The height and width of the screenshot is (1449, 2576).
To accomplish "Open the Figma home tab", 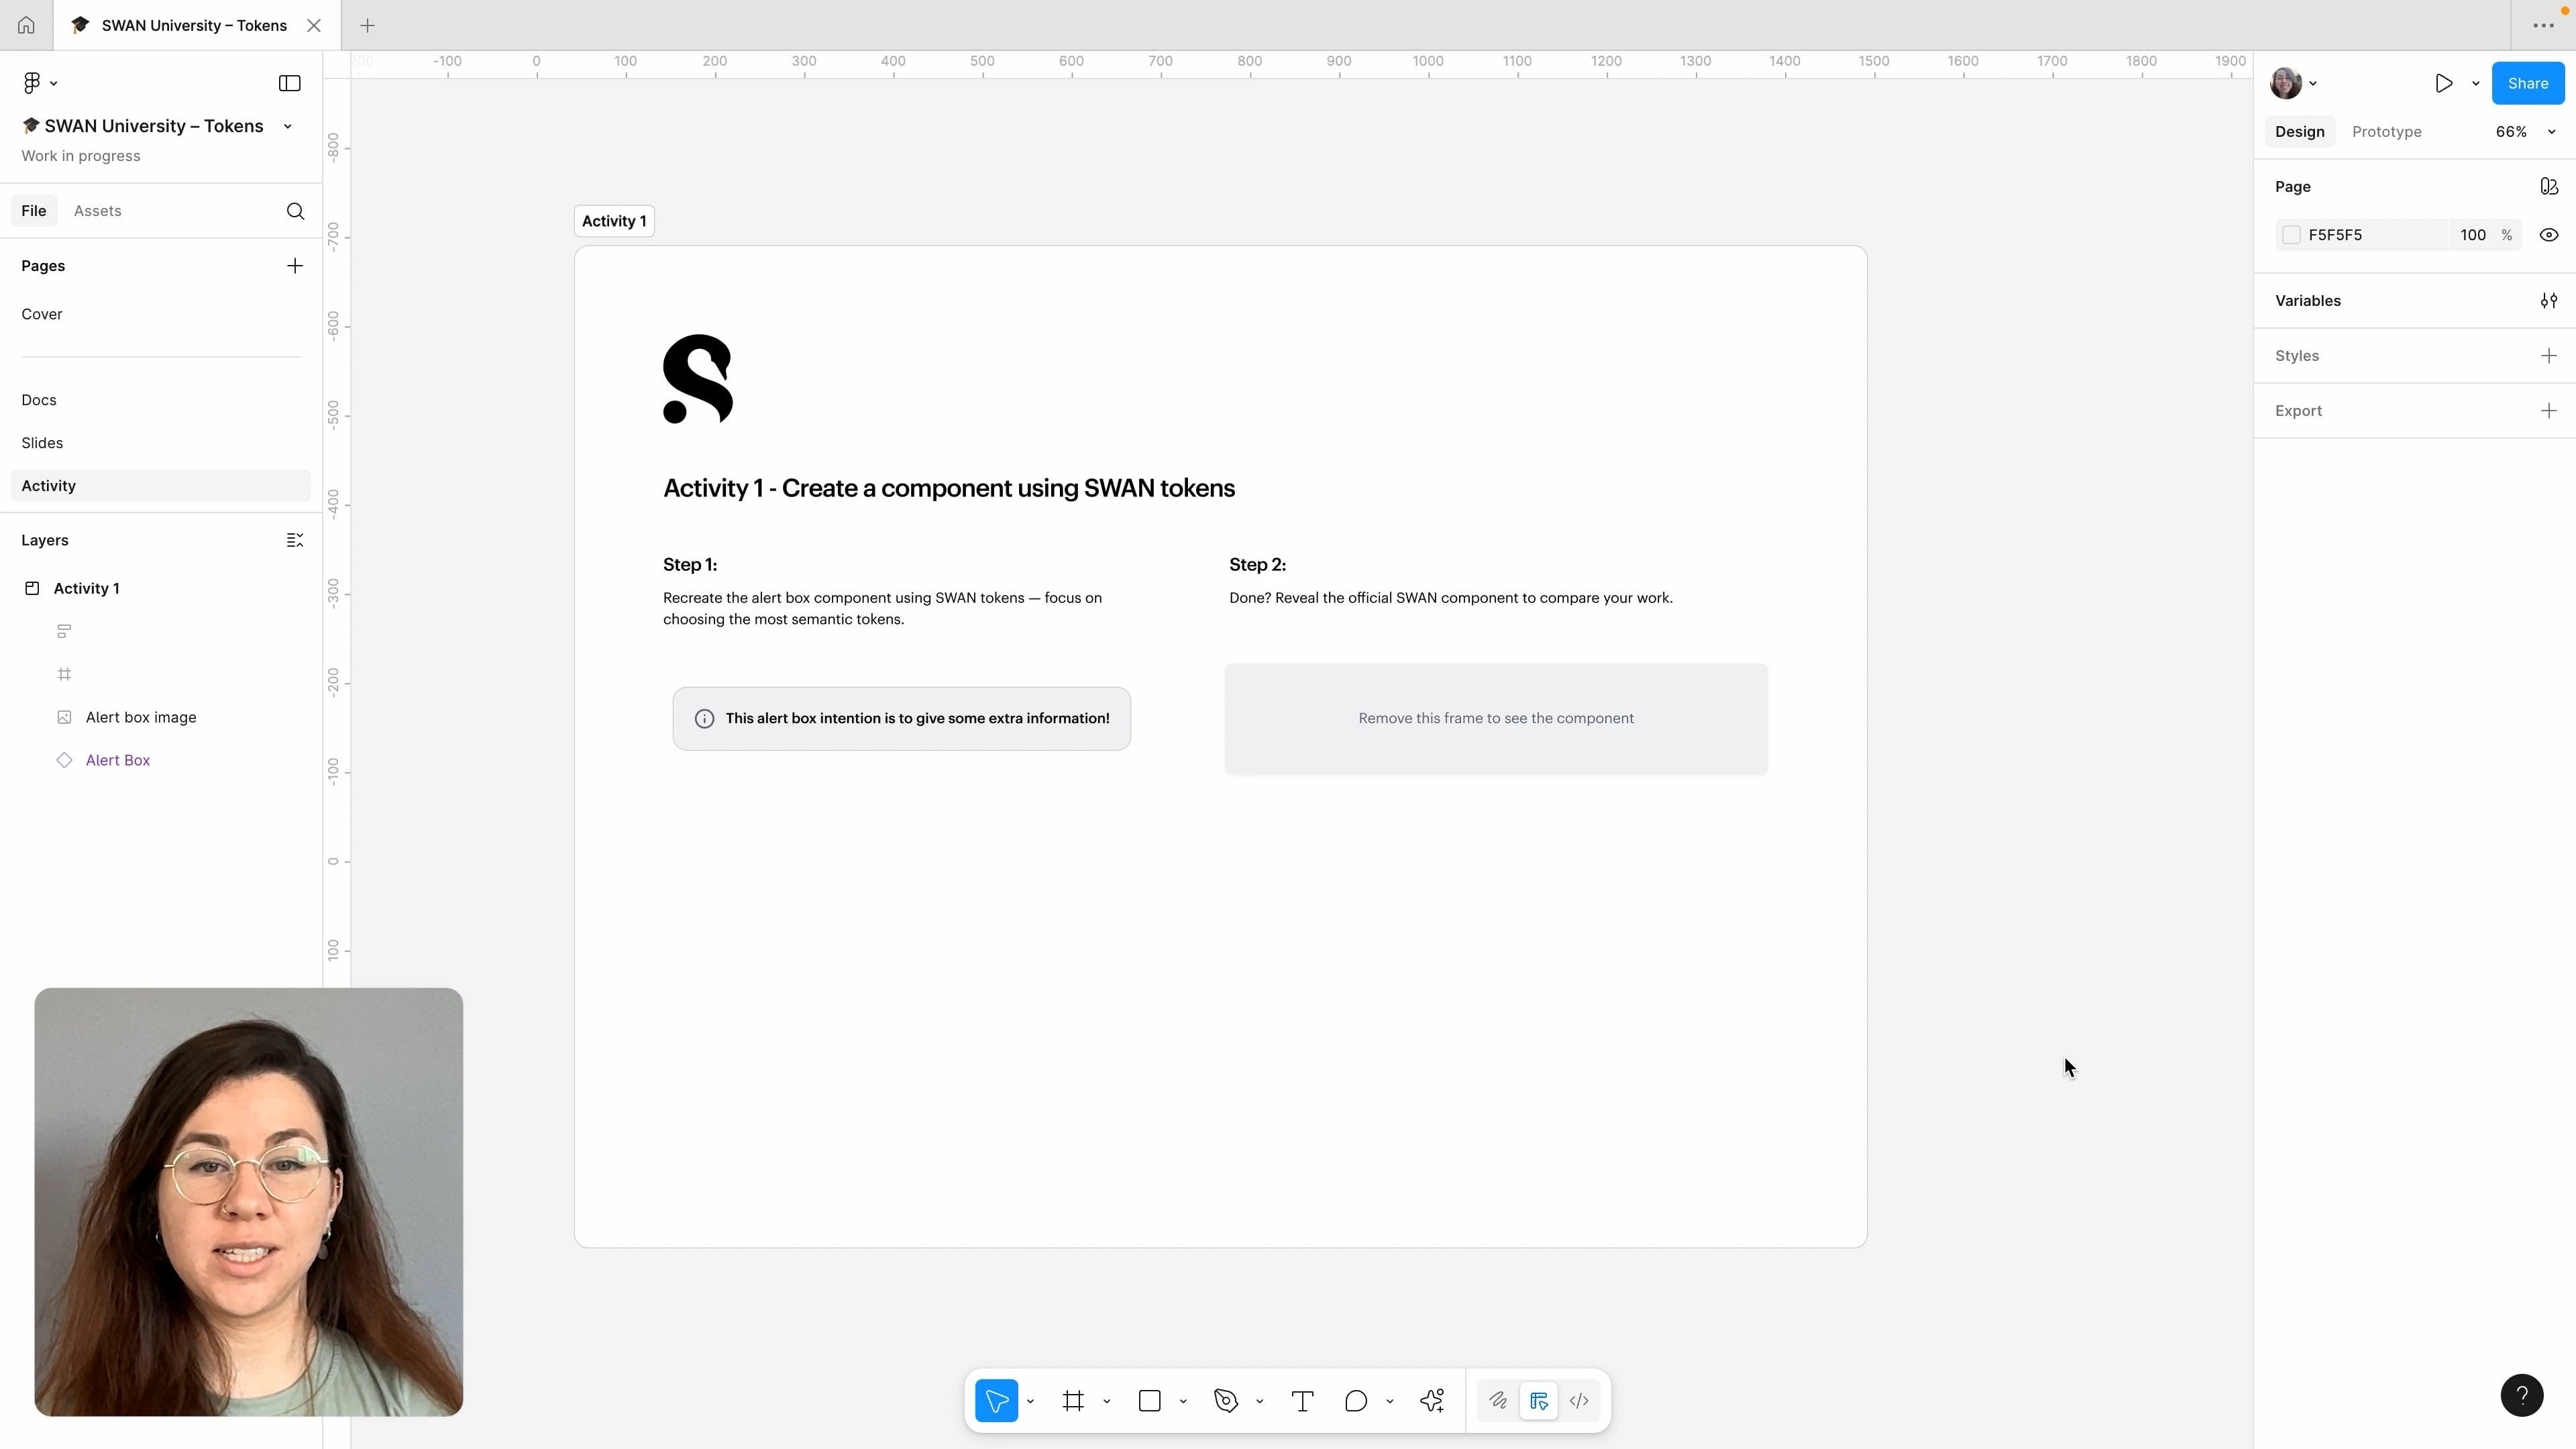I will [x=26, y=25].
